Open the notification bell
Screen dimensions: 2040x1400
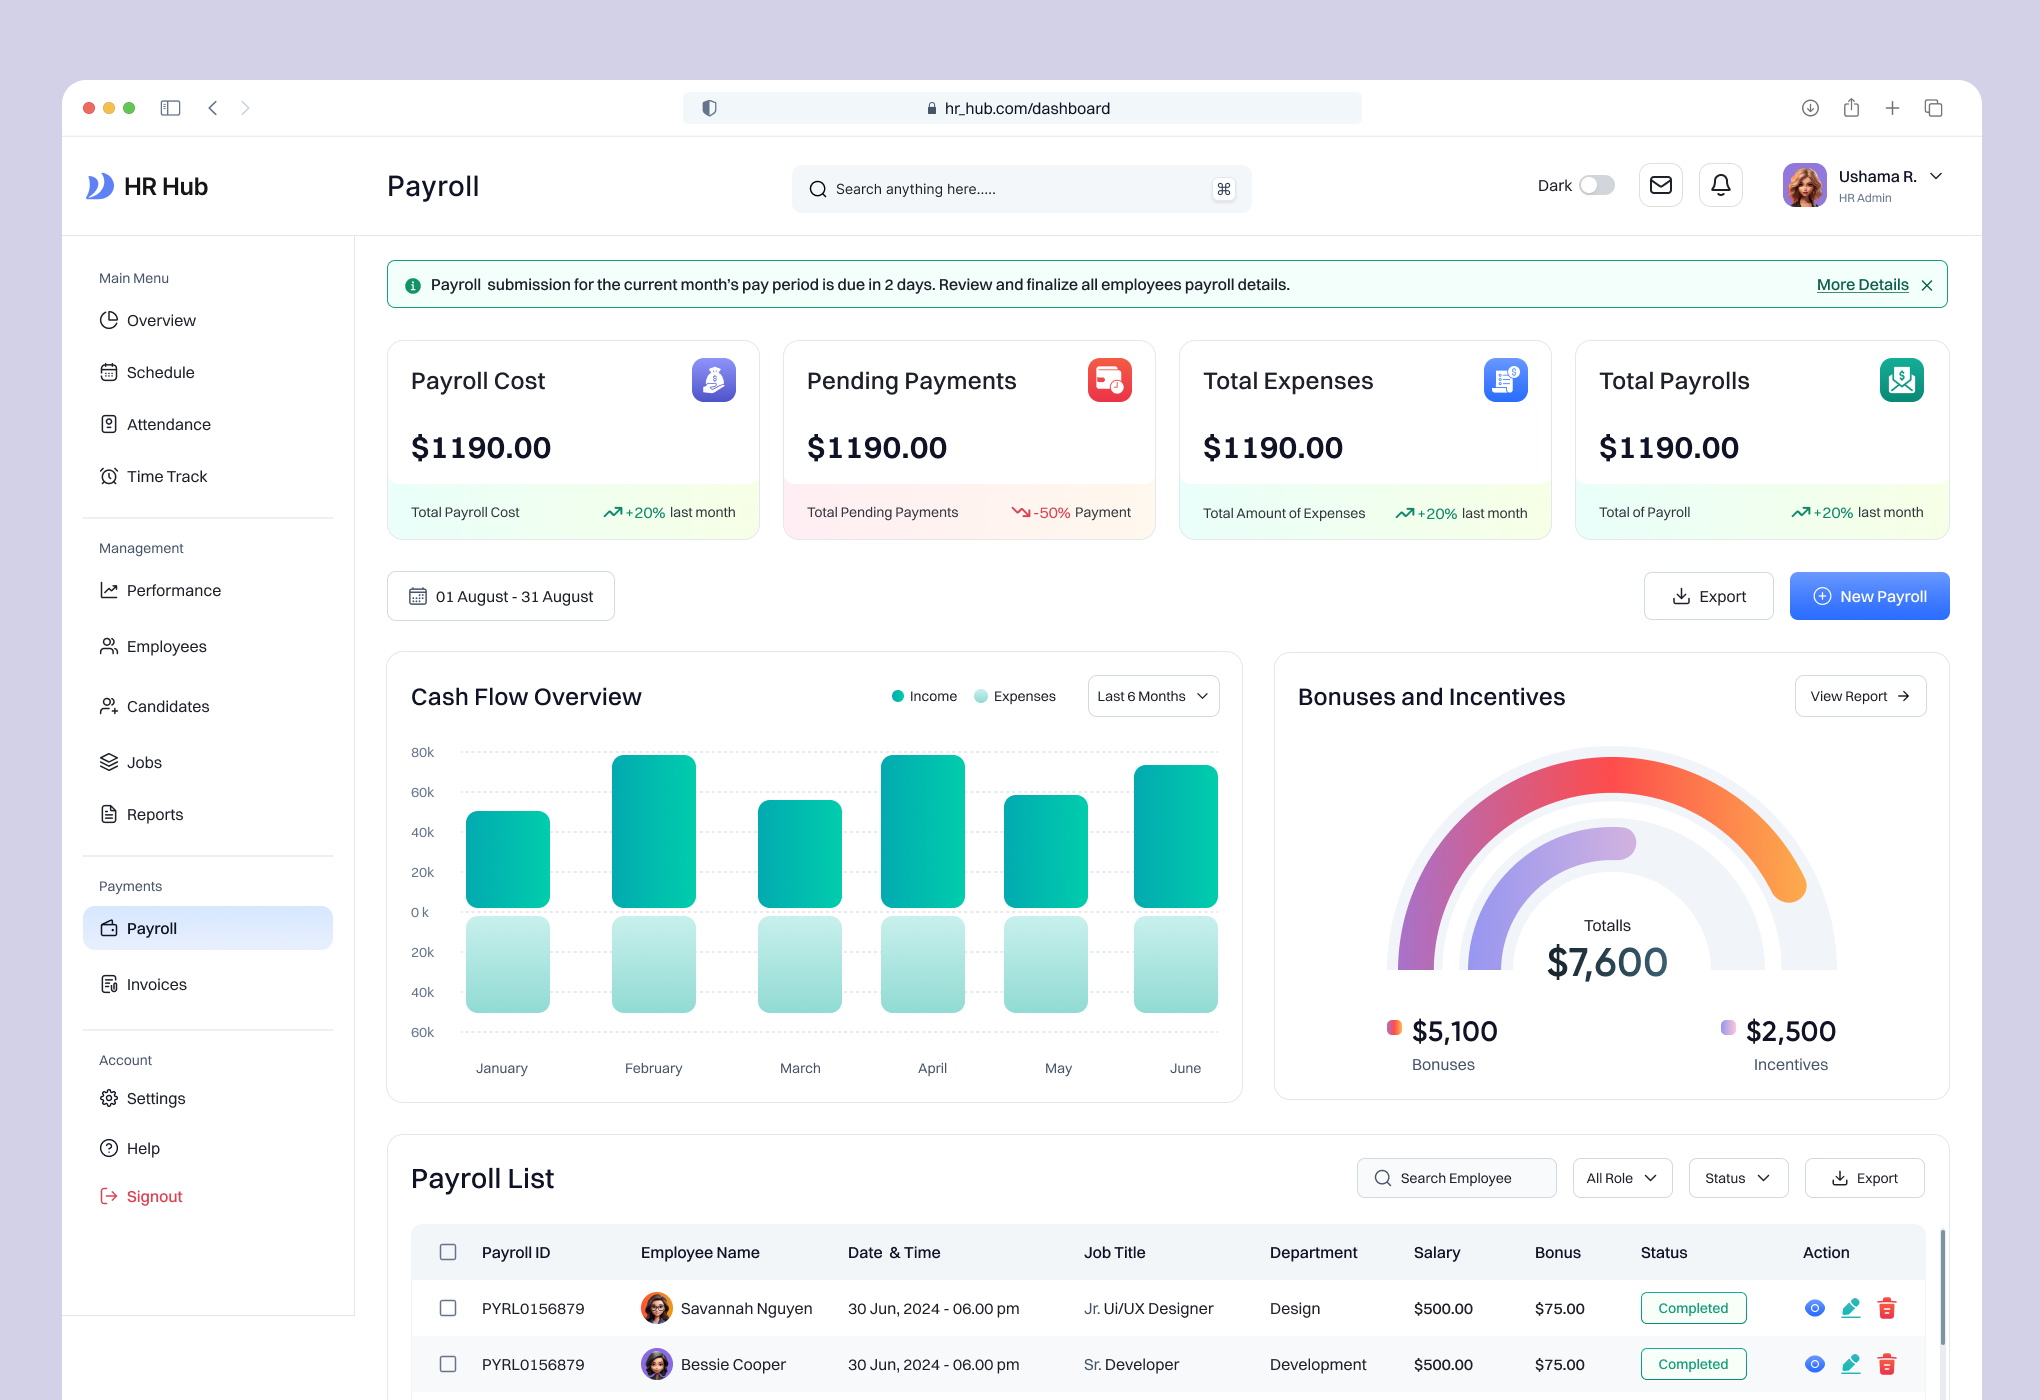(x=1720, y=185)
